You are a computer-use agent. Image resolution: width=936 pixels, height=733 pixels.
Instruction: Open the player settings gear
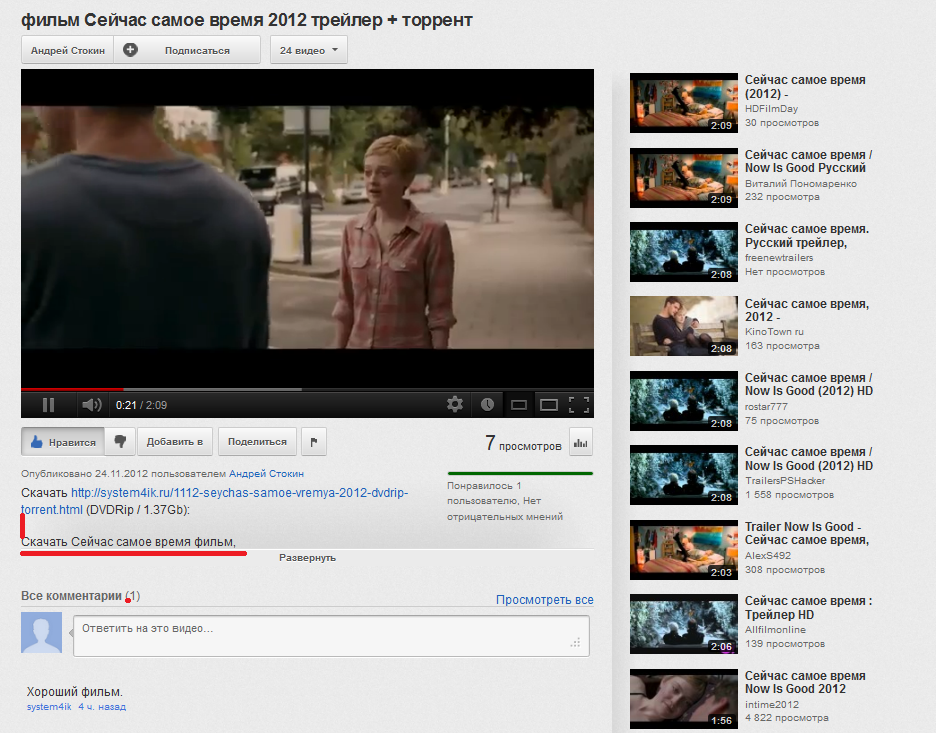pos(455,405)
